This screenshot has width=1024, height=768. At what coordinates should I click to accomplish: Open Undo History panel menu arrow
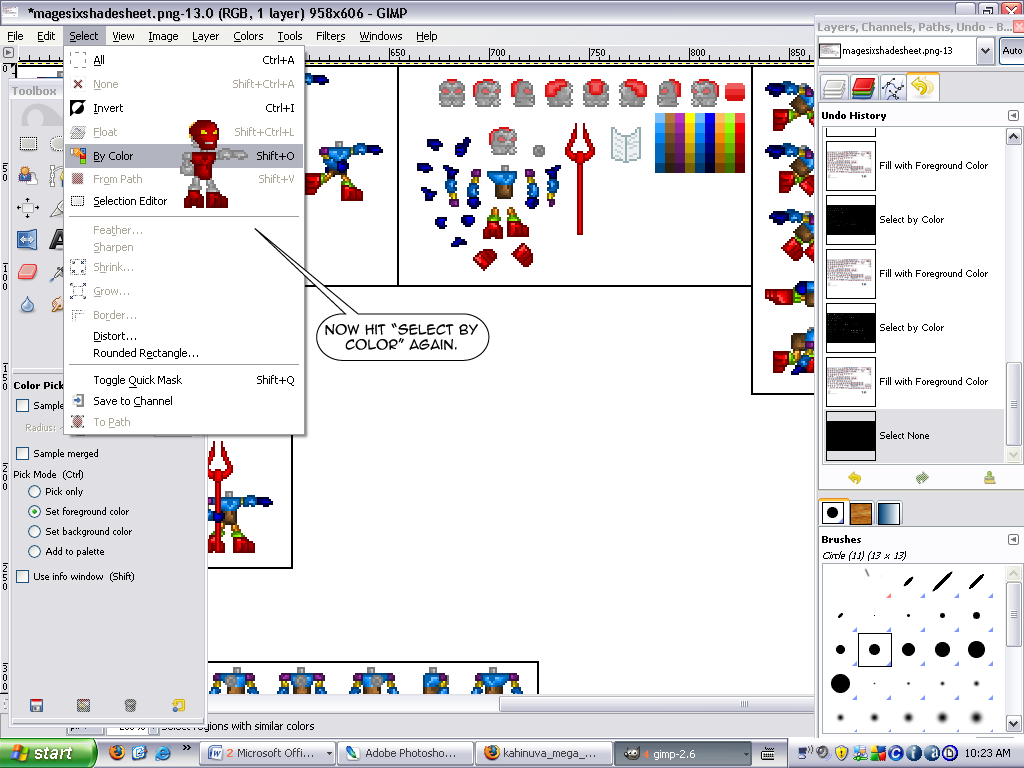[1013, 116]
